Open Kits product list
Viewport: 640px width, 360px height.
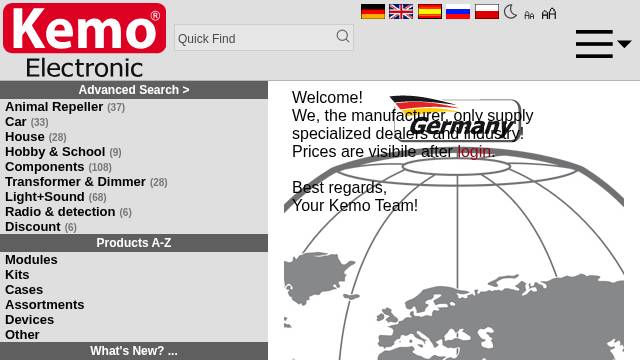17,275
